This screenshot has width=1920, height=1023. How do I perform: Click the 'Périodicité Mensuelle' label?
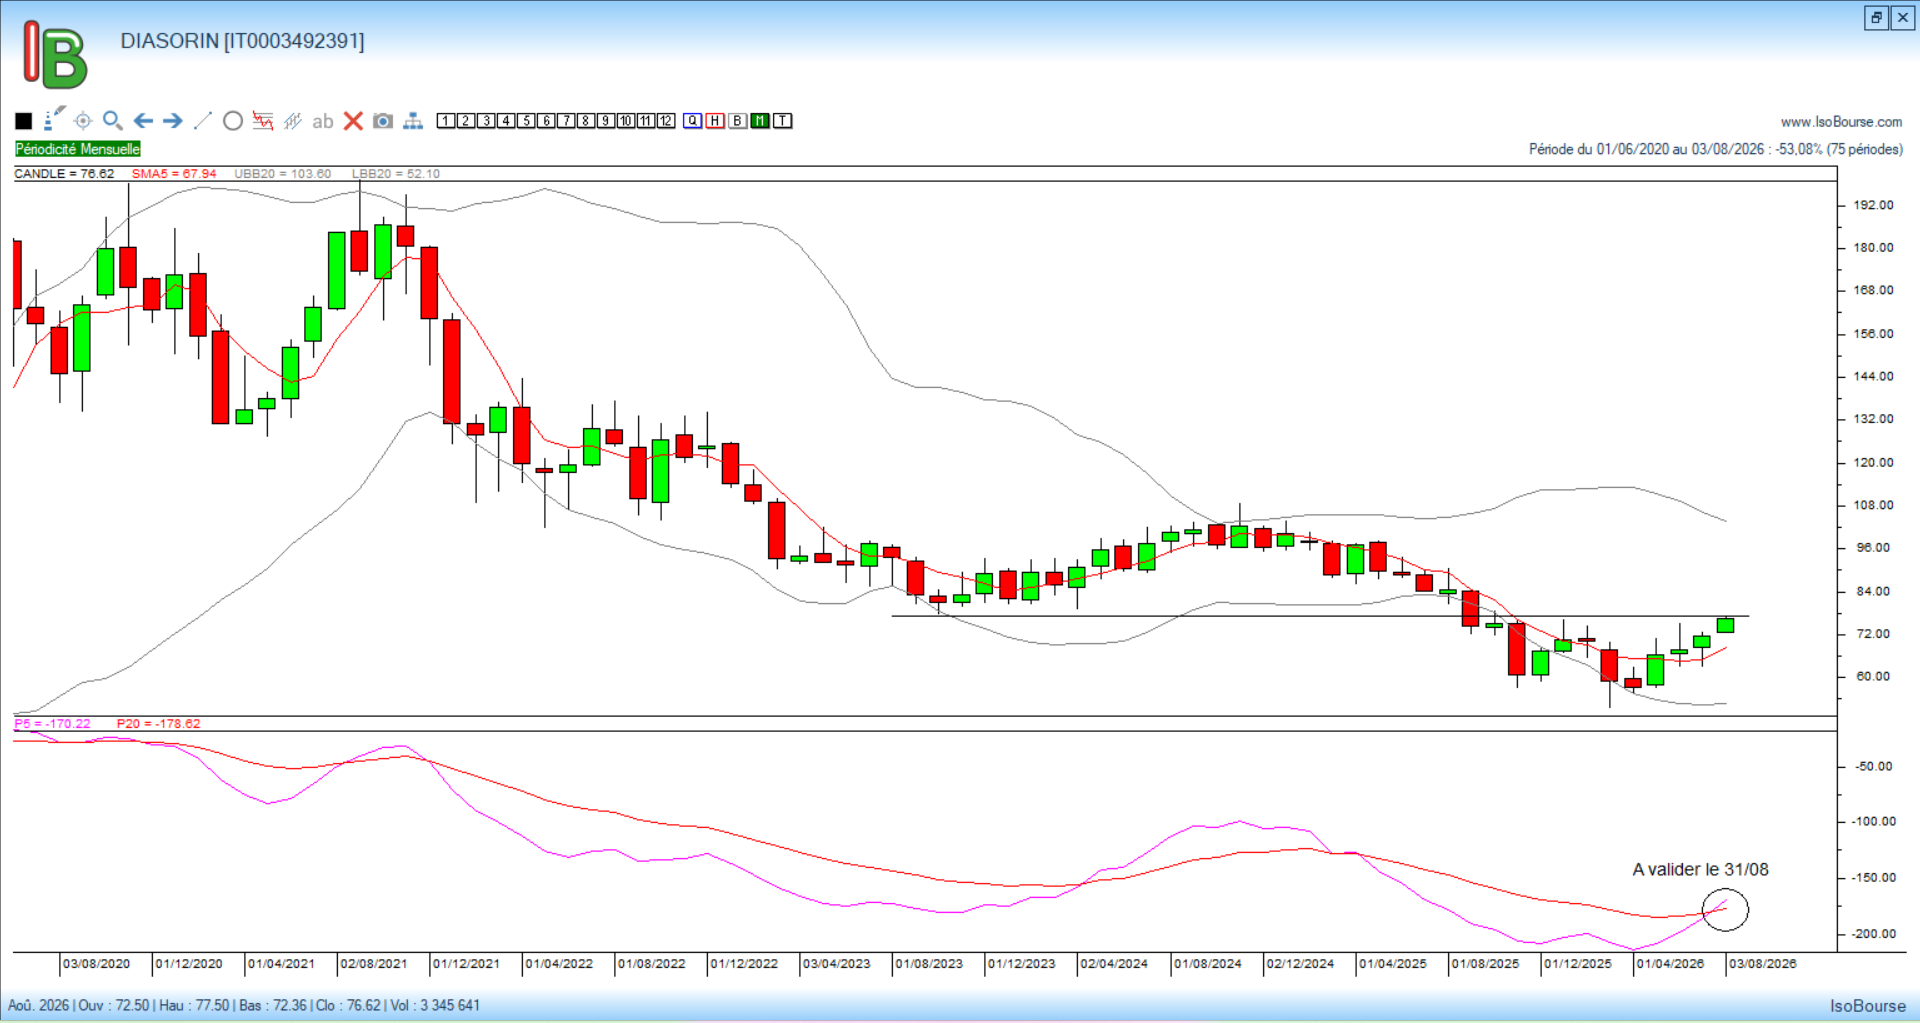(x=78, y=149)
